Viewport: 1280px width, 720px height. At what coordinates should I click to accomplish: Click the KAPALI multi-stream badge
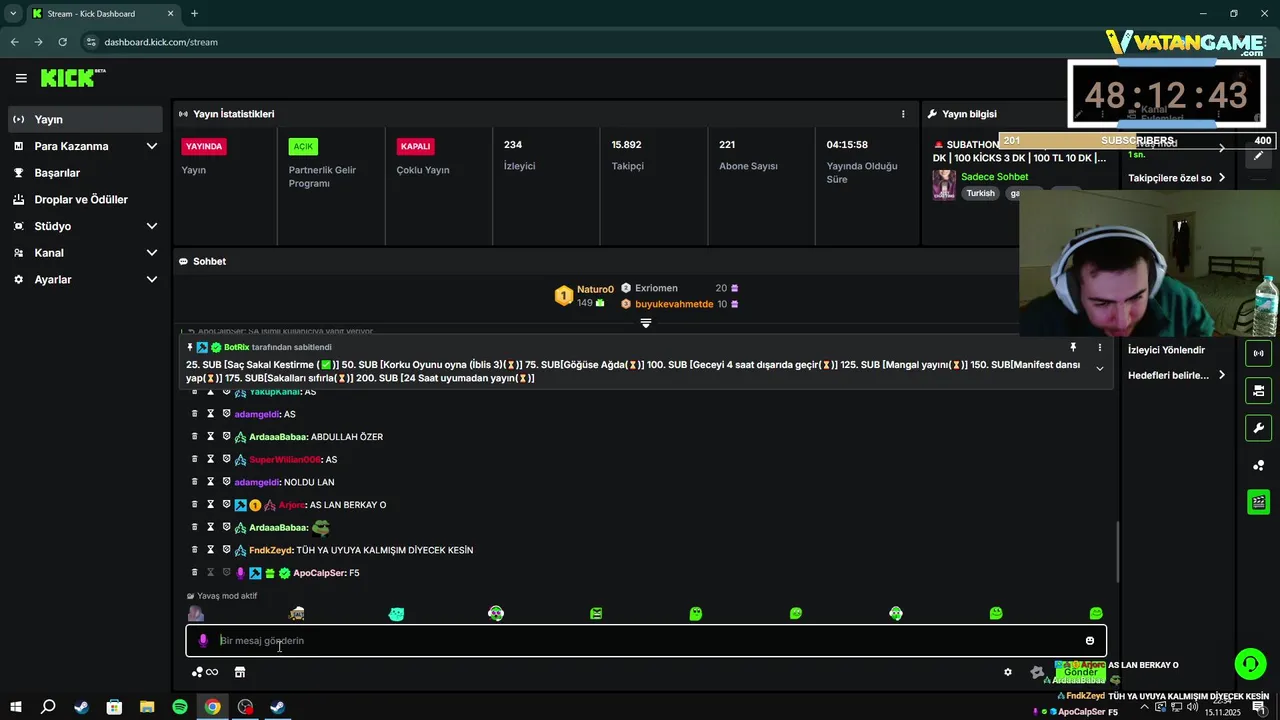(x=415, y=146)
